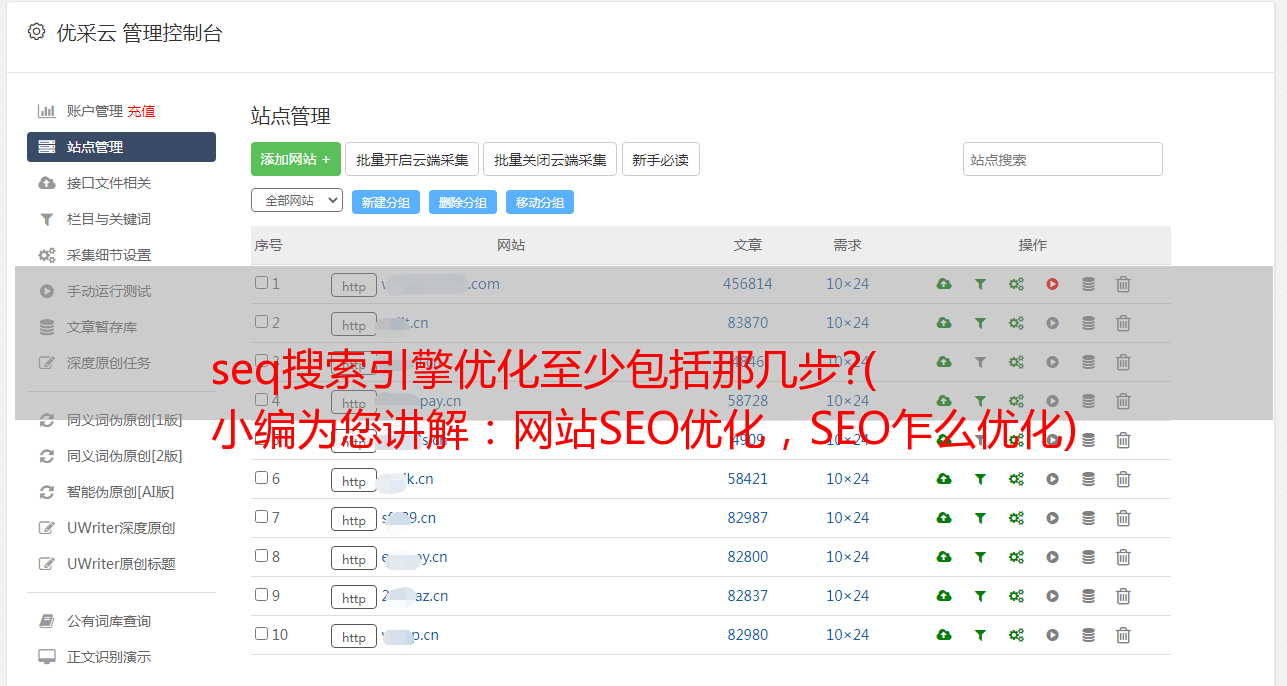The width and height of the screenshot is (1287, 686).
Task: Open the gears settings icon in row 8
Action: coord(1016,557)
